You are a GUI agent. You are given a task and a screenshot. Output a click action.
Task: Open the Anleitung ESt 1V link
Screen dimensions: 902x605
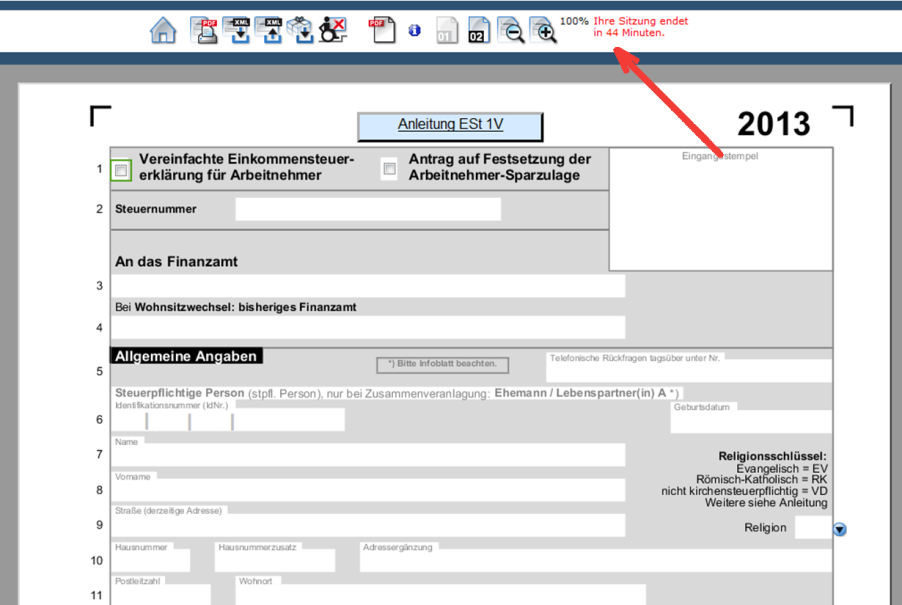click(x=450, y=126)
